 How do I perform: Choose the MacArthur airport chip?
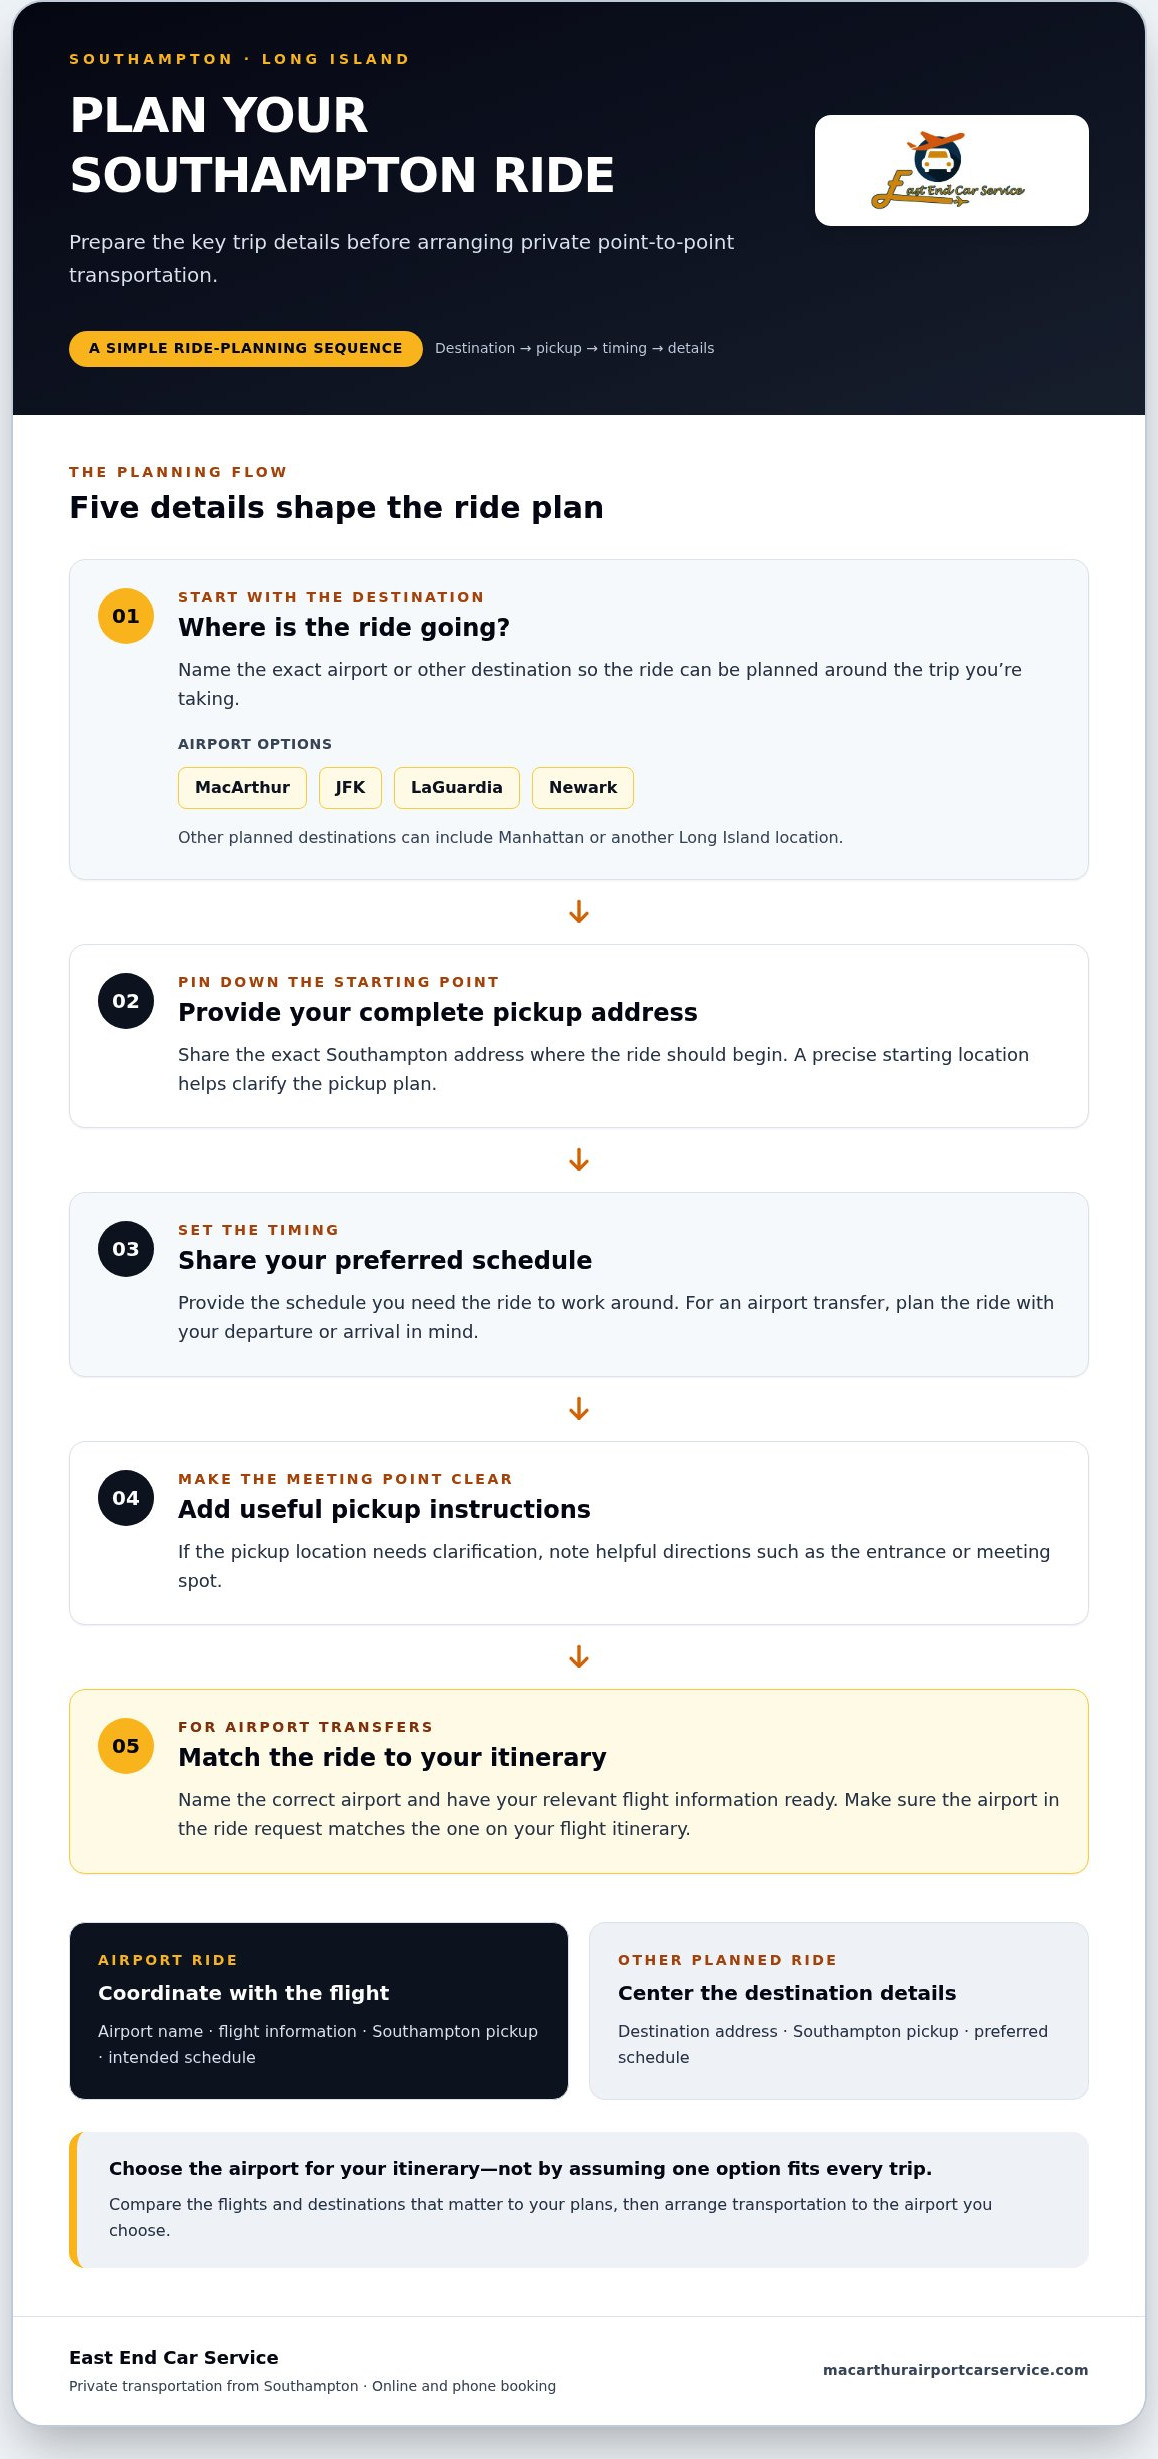(242, 788)
